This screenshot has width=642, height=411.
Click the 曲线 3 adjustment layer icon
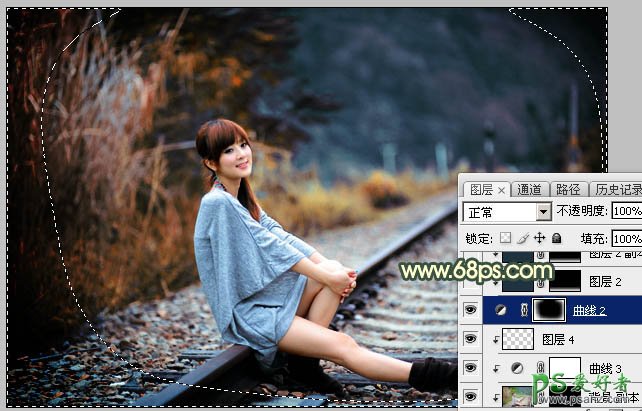(516, 368)
